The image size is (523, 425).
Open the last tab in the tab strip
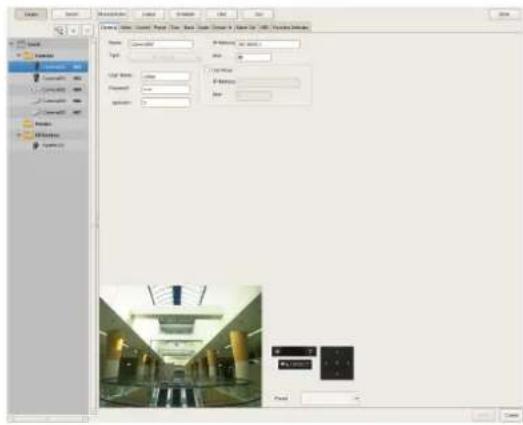pyautogui.click(x=290, y=27)
